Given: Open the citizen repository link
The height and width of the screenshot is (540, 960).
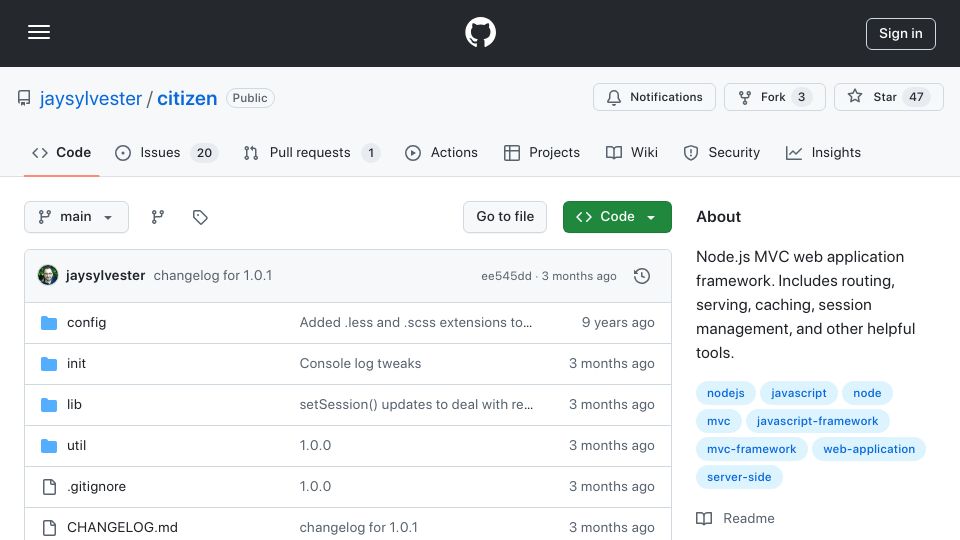Looking at the screenshot, I should pos(187,98).
